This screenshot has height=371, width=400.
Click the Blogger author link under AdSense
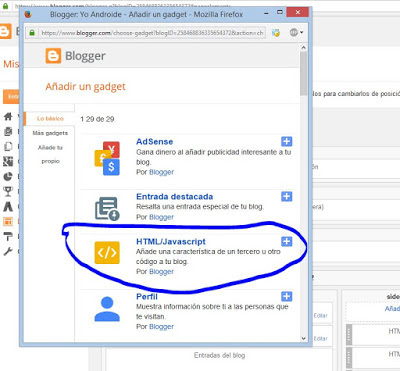click(161, 172)
